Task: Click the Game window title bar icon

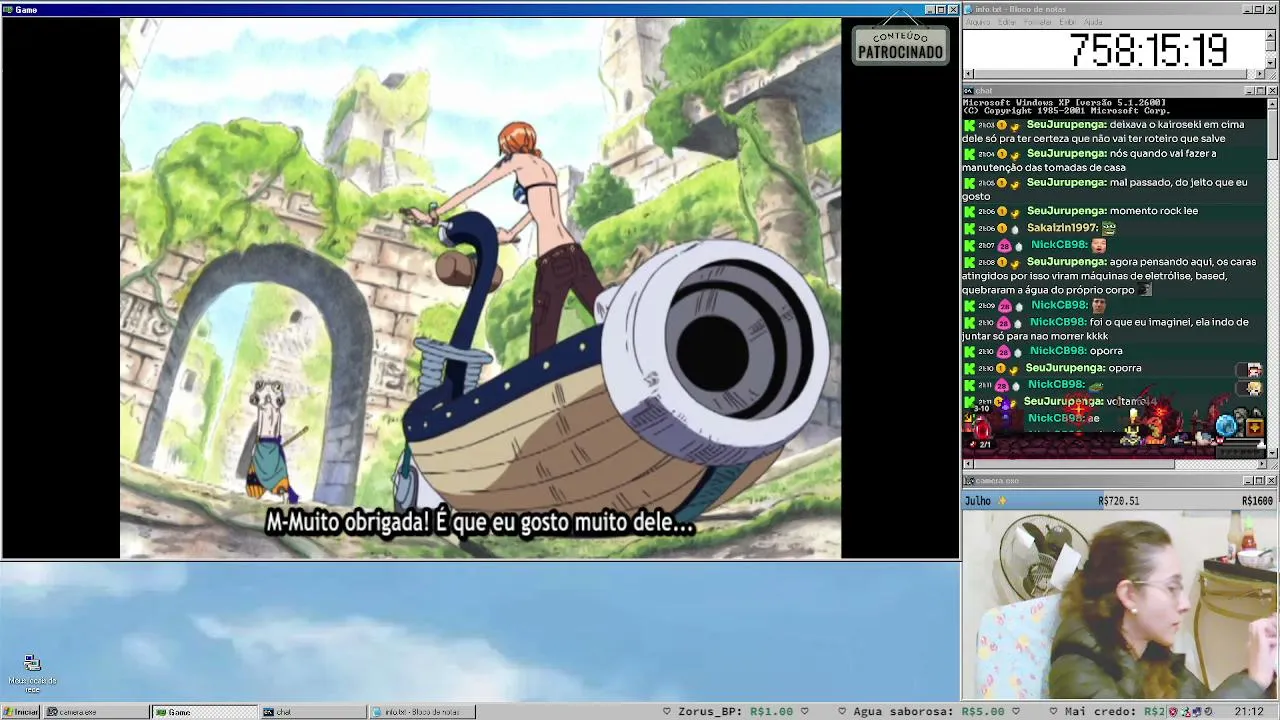Action: pyautogui.click(x=8, y=9)
